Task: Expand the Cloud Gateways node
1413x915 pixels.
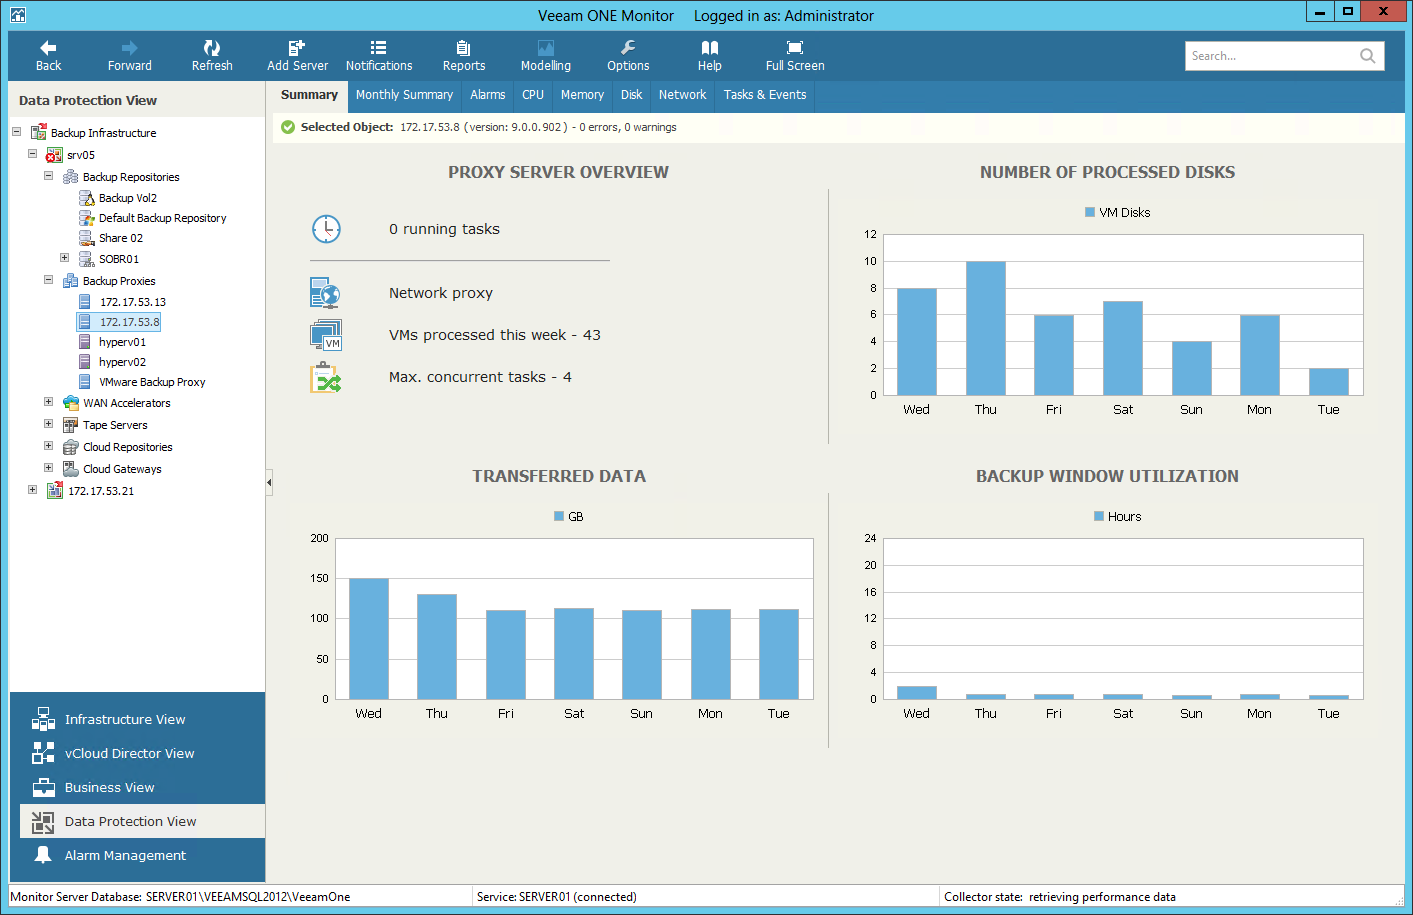Action: [48, 468]
